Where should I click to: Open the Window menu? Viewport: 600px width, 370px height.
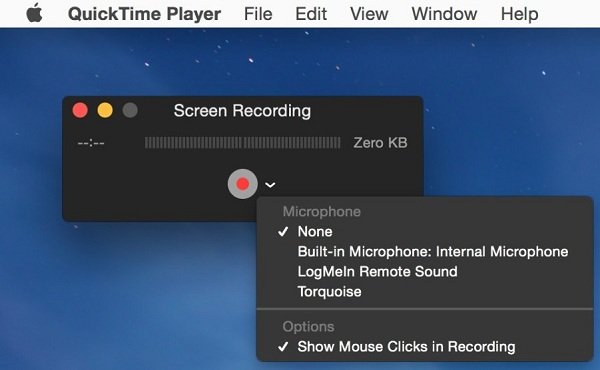[x=444, y=14]
